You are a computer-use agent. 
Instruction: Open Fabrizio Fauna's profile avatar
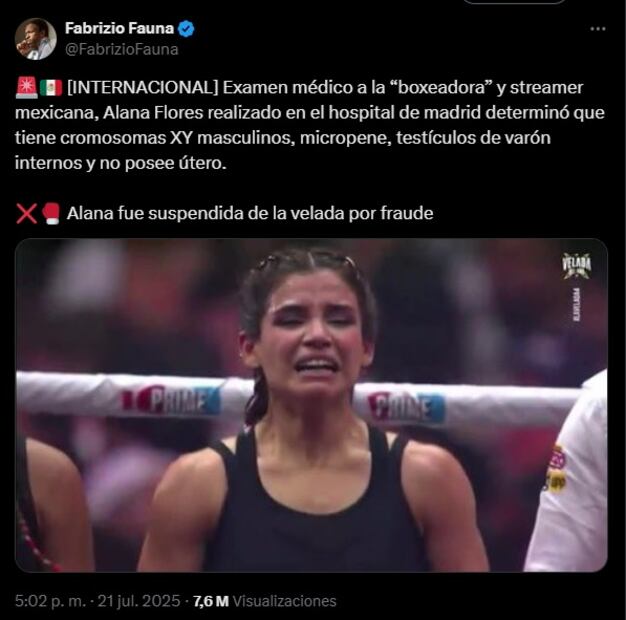pyautogui.click(x=36, y=39)
